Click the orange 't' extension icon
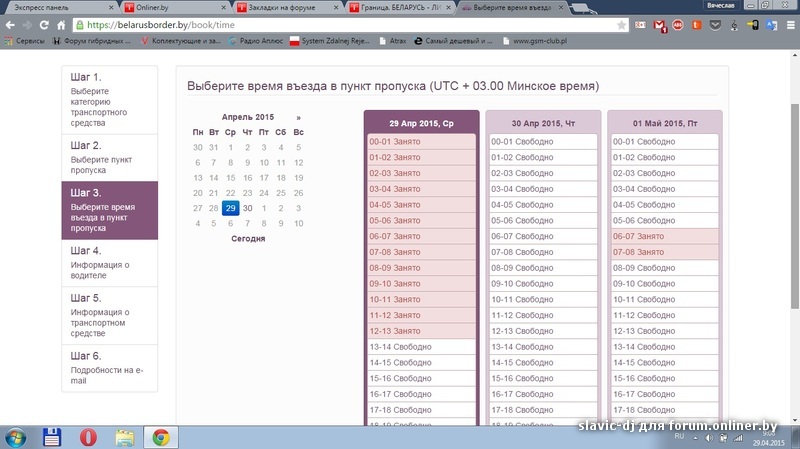The height and width of the screenshot is (449, 800). click(x=696, y=25)
